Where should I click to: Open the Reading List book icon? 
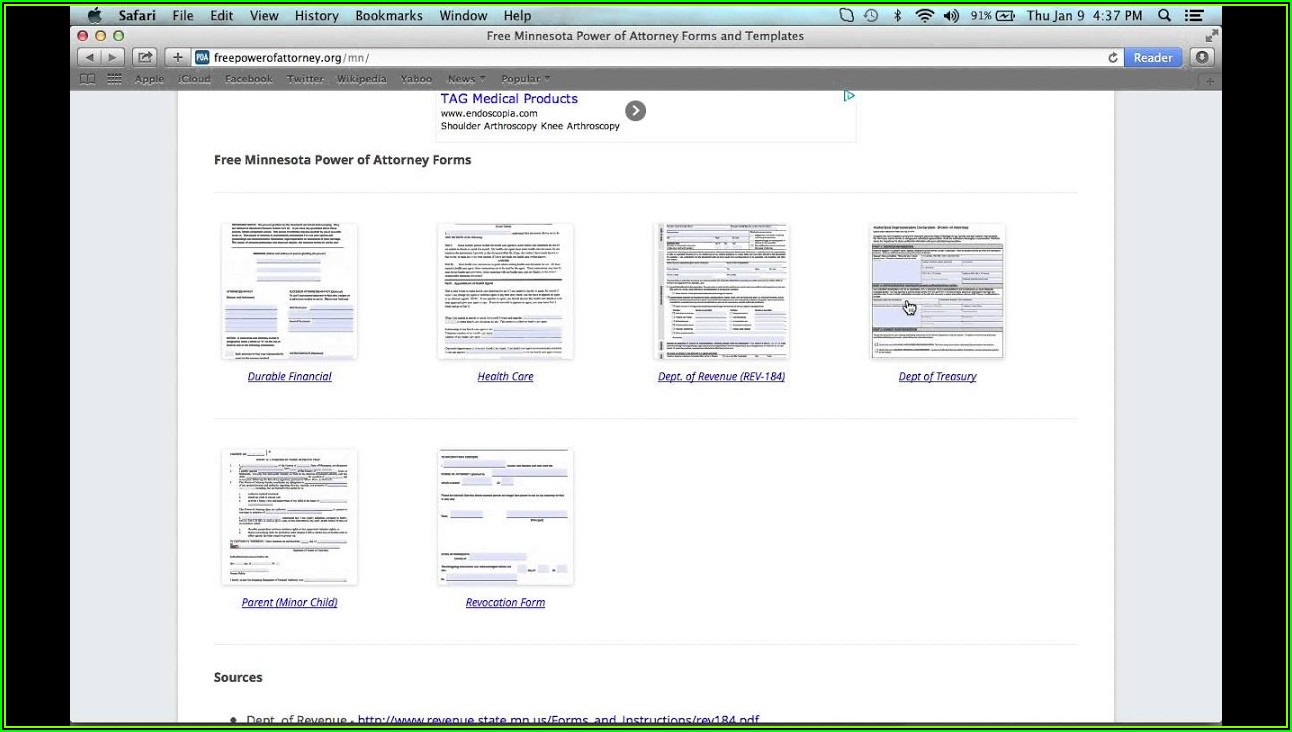pyautogui.click(x=88, y=79)
